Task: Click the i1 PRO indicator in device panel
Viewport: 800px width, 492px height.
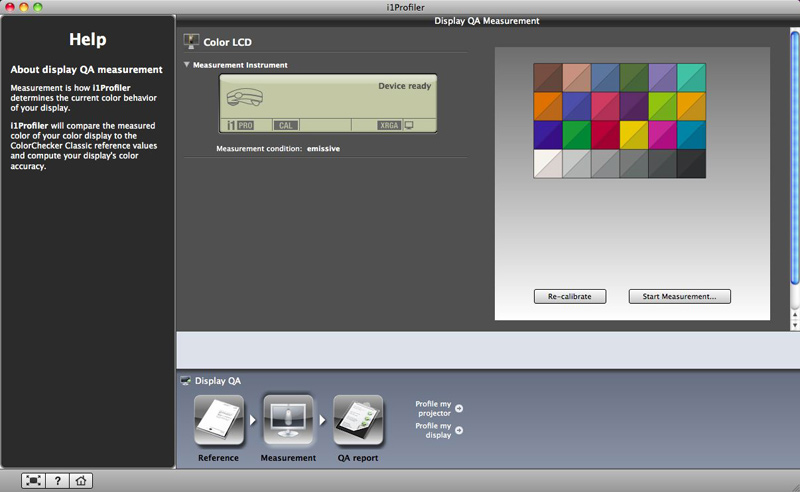Action: click(x=240, y=125)
